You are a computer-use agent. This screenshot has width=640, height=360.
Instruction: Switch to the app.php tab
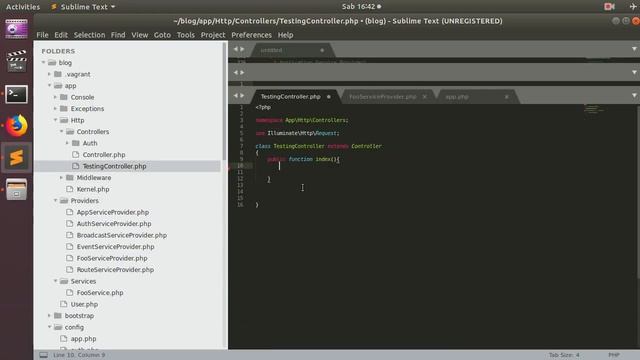457,97
